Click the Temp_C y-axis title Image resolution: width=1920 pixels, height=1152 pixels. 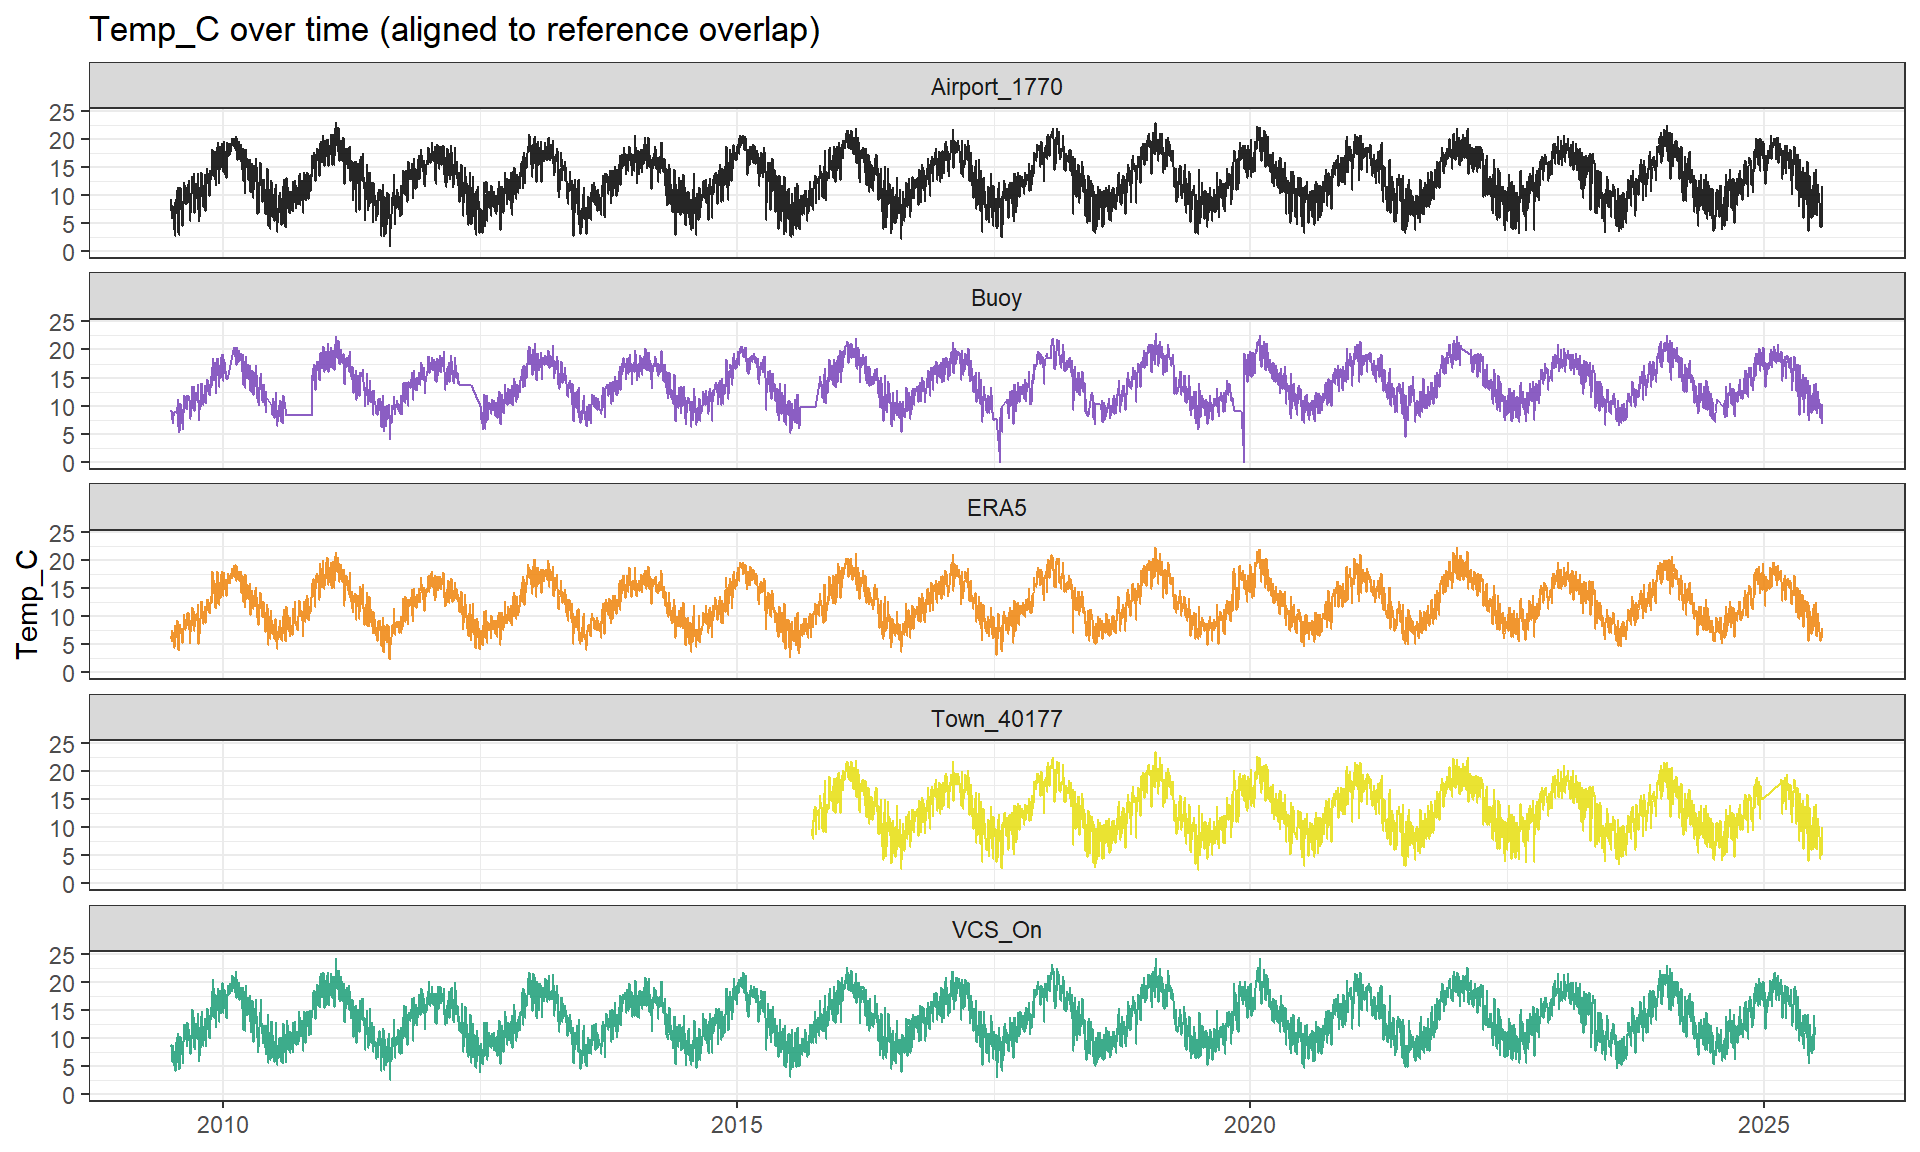27,603
